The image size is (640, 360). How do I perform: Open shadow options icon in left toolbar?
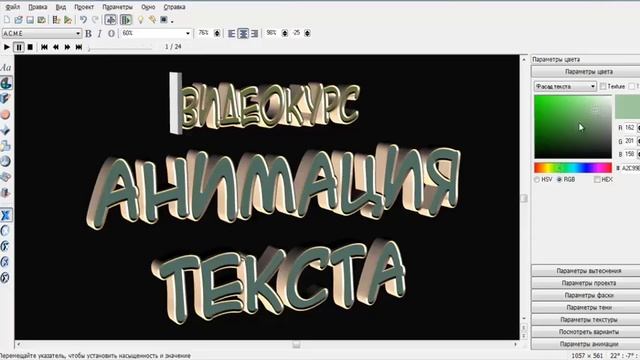[x=5, y=146]
